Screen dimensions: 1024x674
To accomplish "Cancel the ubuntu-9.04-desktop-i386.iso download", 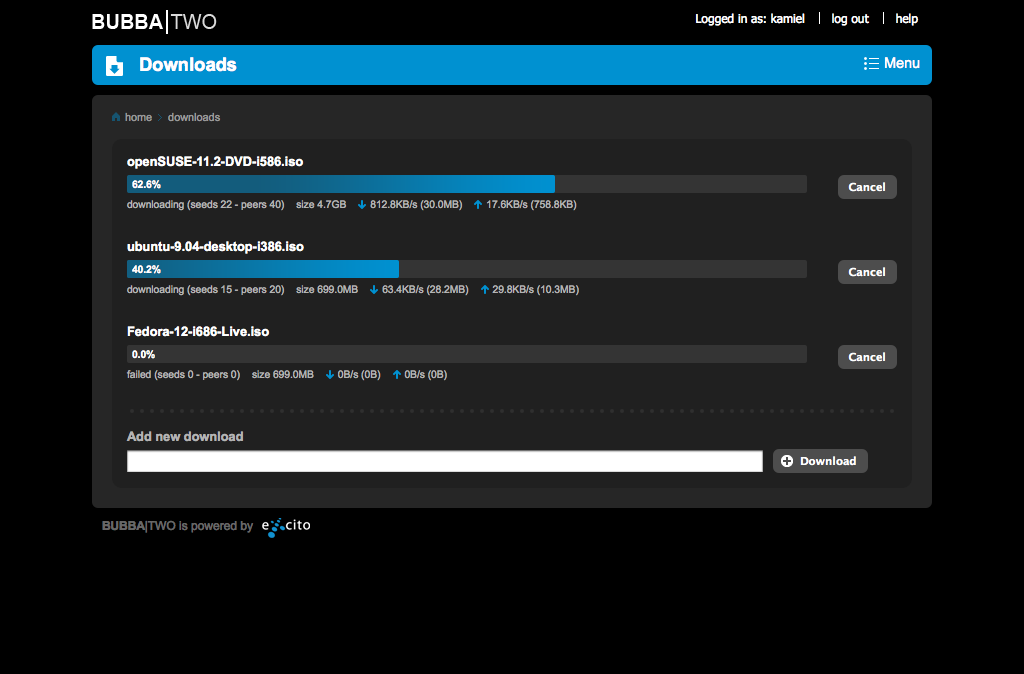I will coord(866,271).
